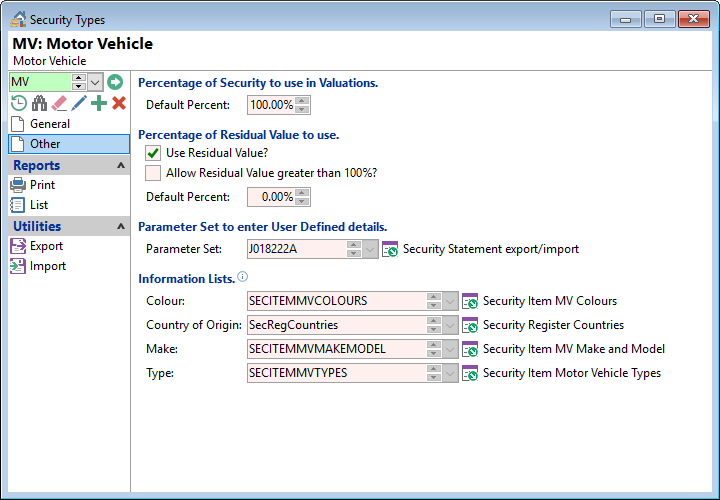Click the blue pencil edit icon
Screen dimensions: 720x500
tap(79, 103)
